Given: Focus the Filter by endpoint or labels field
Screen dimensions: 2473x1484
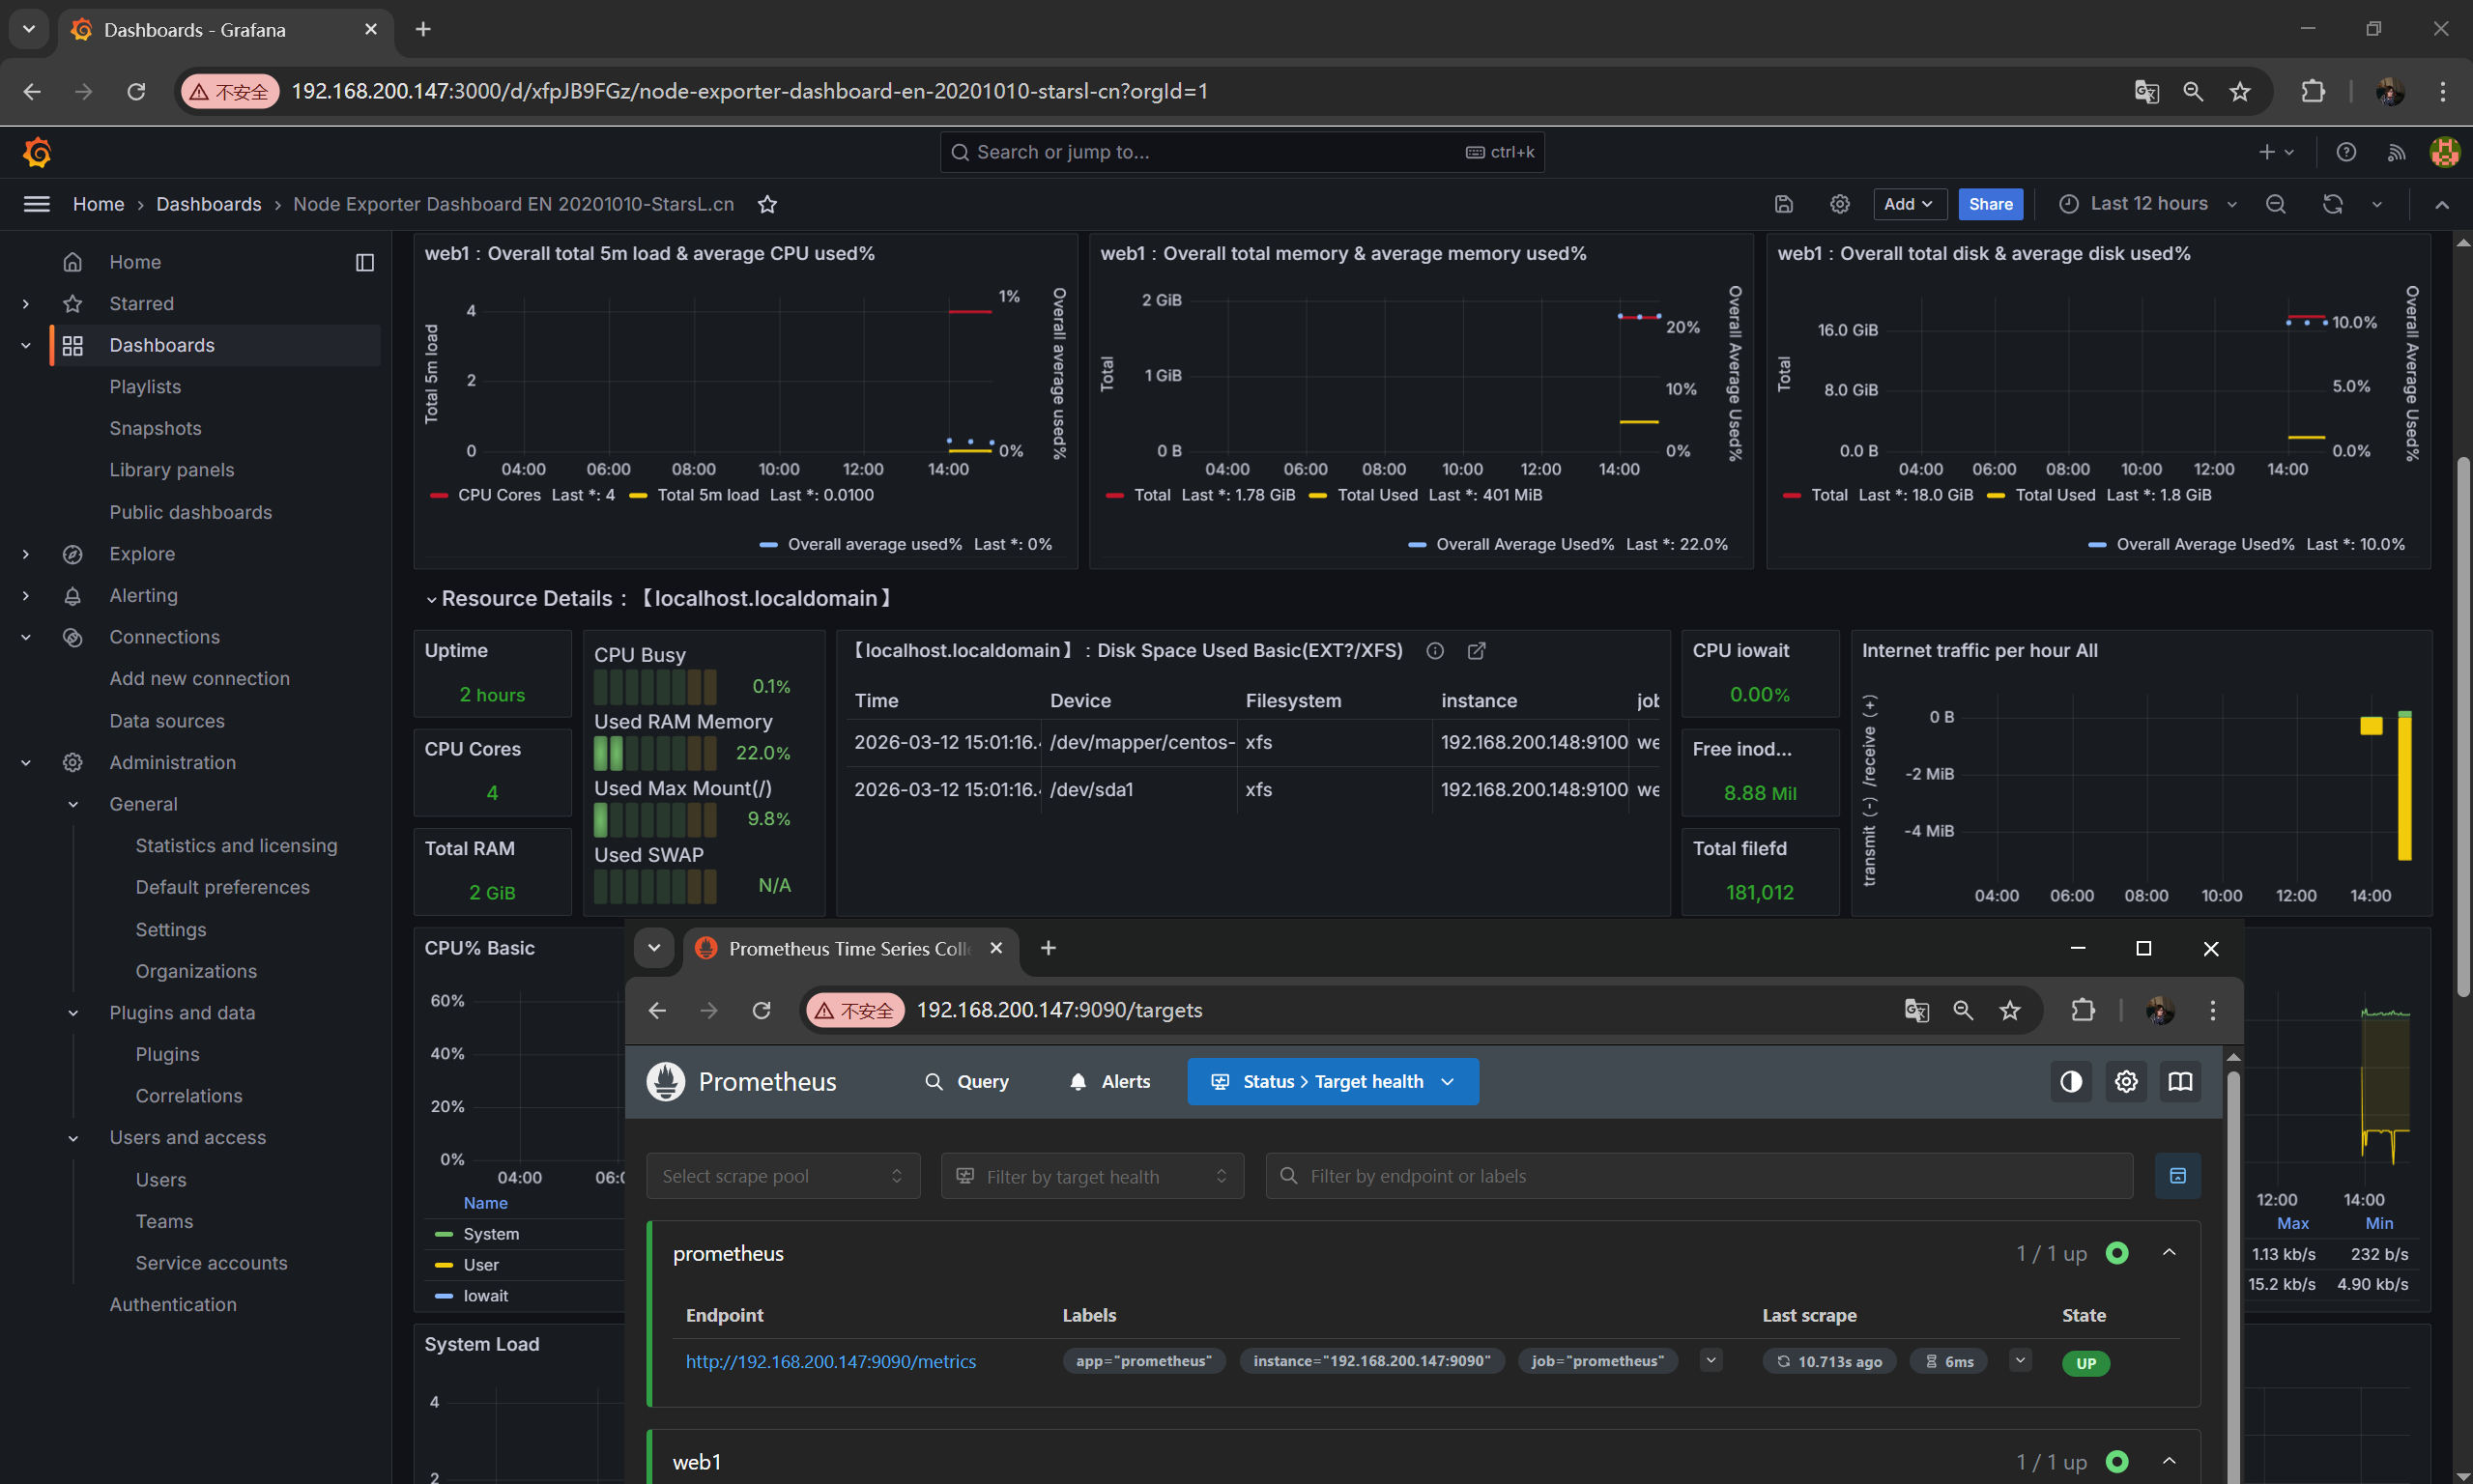Looking at the screenshot, I should coord(1699,1176).
